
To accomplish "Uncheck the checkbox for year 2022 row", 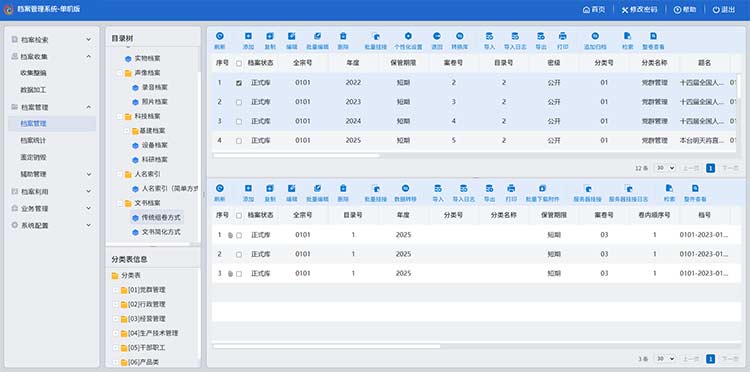I will coord(239,83).
